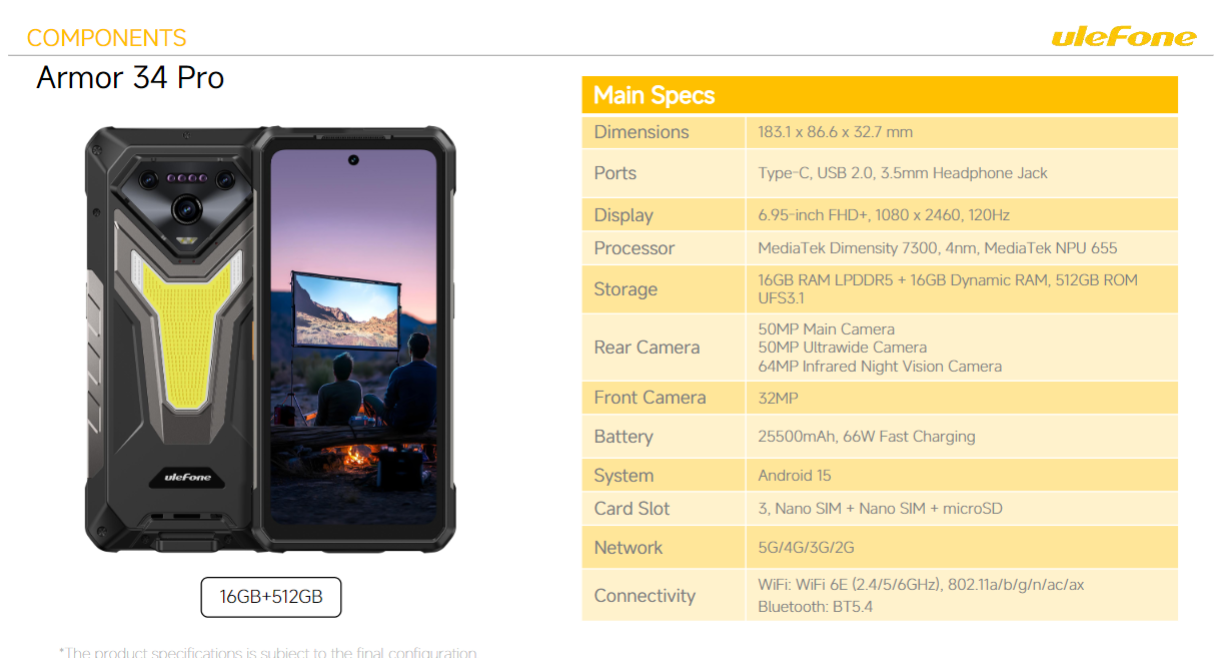This screenshot has height=658, width=1216.
Task: Click the WiFi 6E connectivity line
Action: pos(920,584)
